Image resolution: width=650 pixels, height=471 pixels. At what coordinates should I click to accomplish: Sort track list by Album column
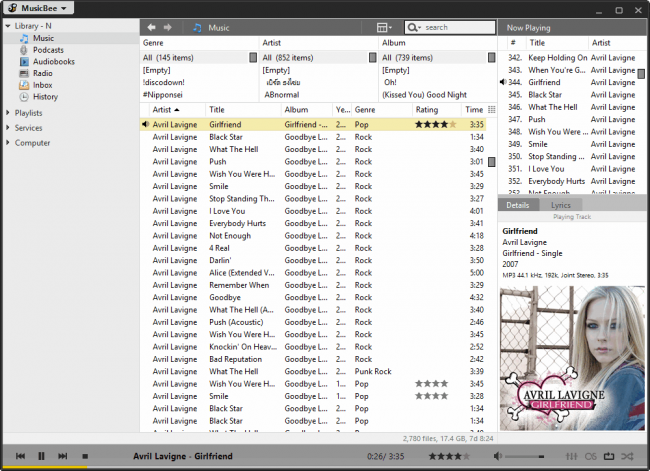click(x=307, y=109)
